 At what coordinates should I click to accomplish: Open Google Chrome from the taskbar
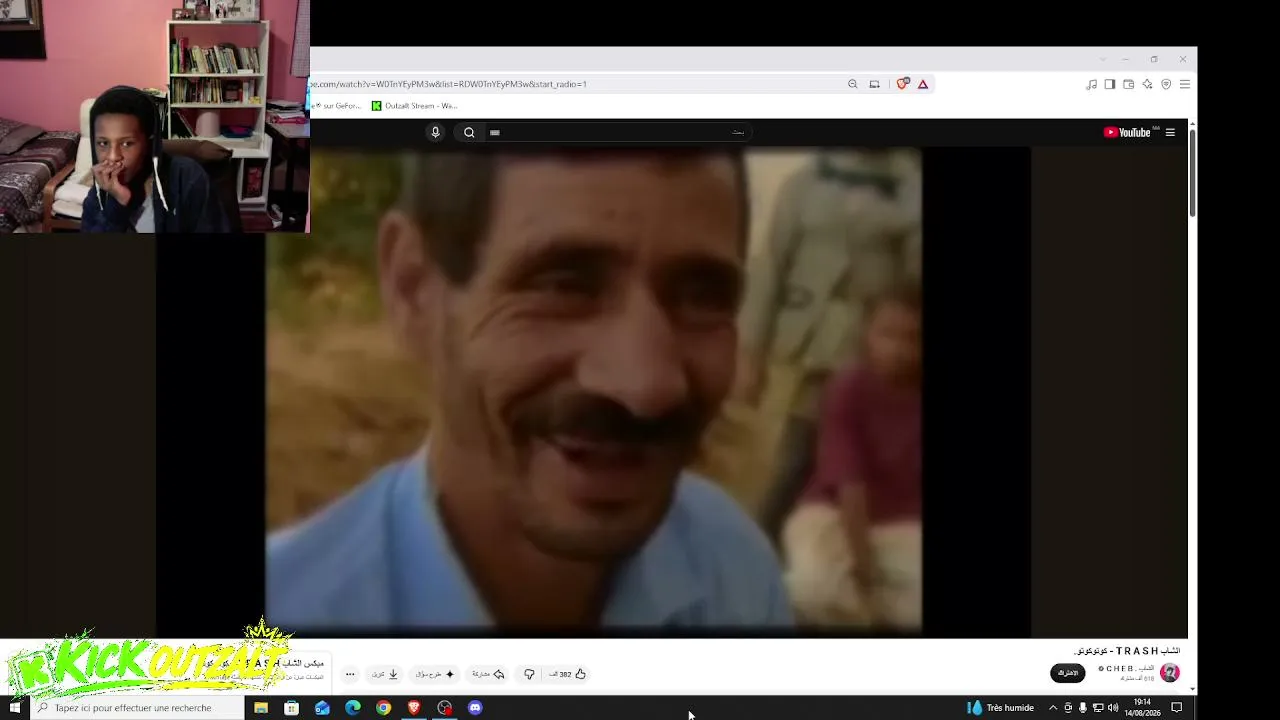[383, 708]
